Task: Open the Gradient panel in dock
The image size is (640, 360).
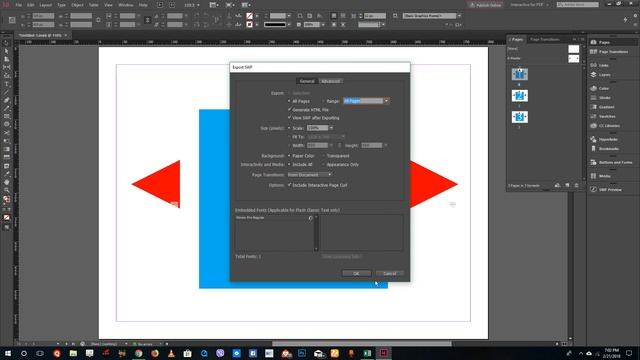Action: pyautogui.click(x=602, y=107)
